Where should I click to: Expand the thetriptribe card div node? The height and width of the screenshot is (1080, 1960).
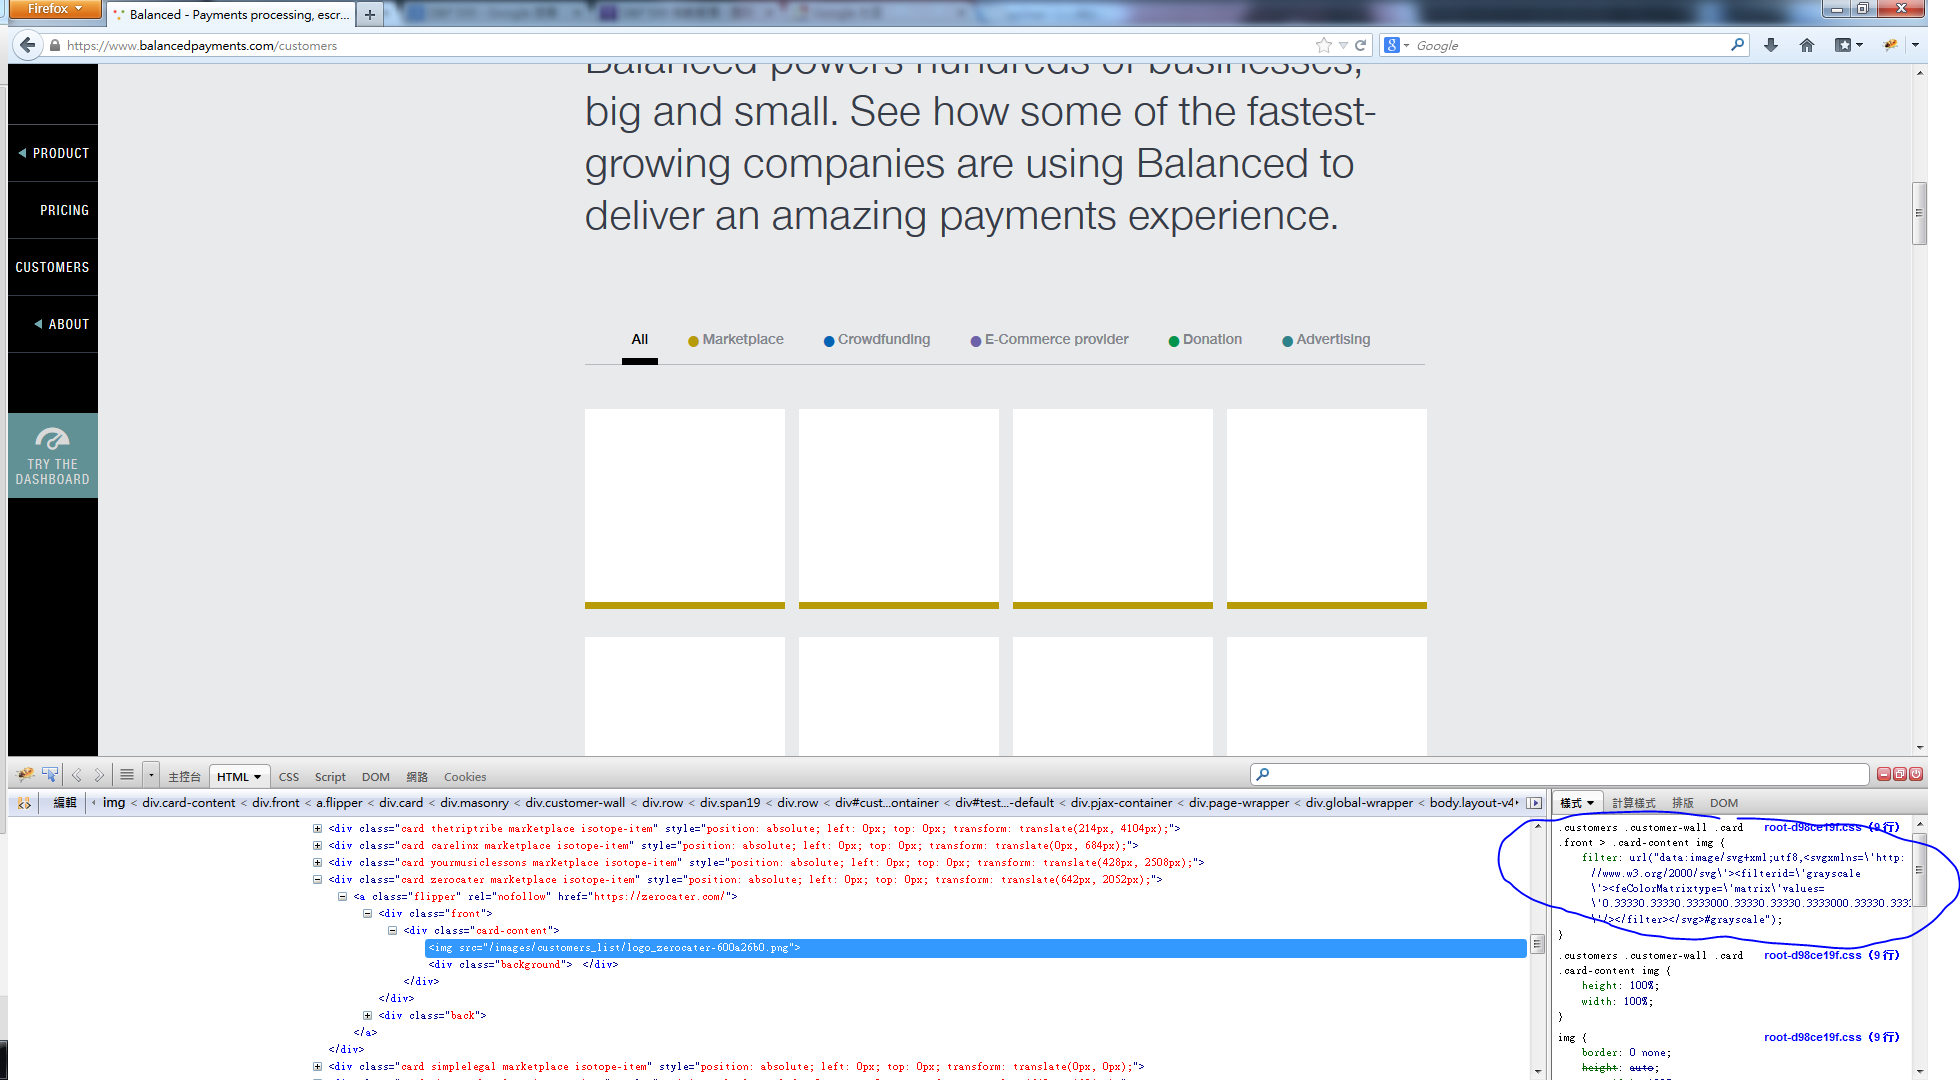tap(318, 829)
